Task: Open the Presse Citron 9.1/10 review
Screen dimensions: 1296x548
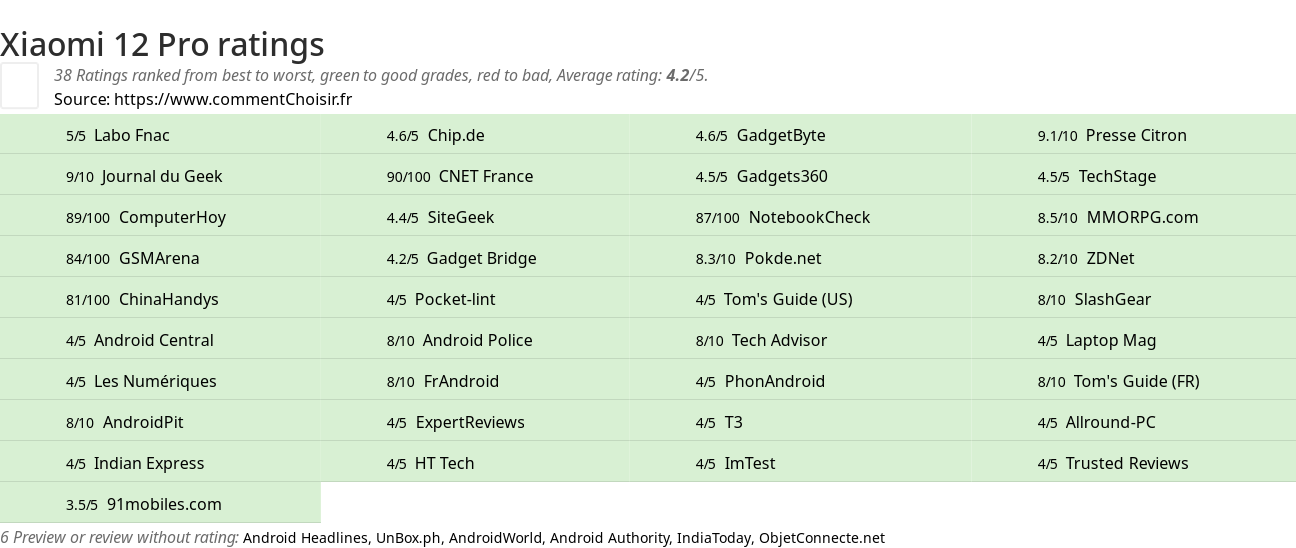Action: (1133, 135)
